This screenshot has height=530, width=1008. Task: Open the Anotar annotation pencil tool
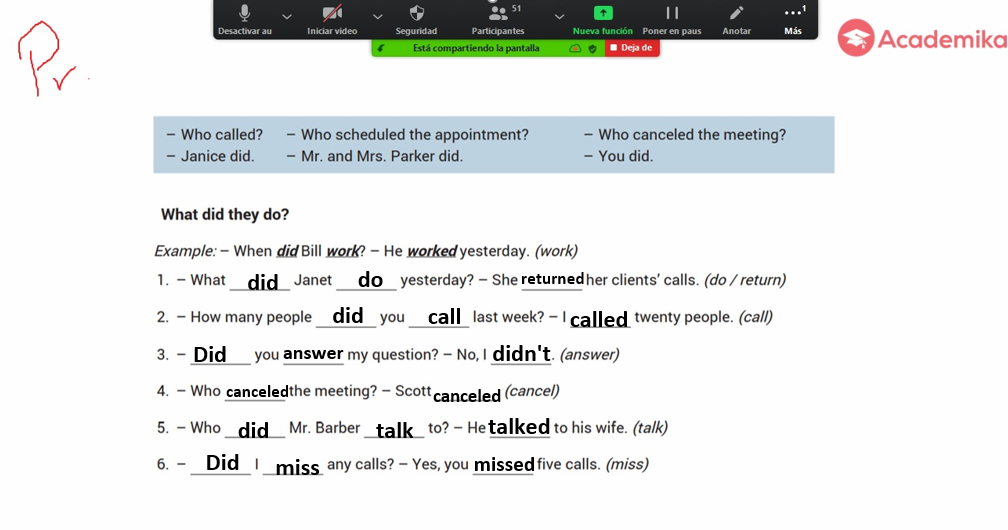736,19
